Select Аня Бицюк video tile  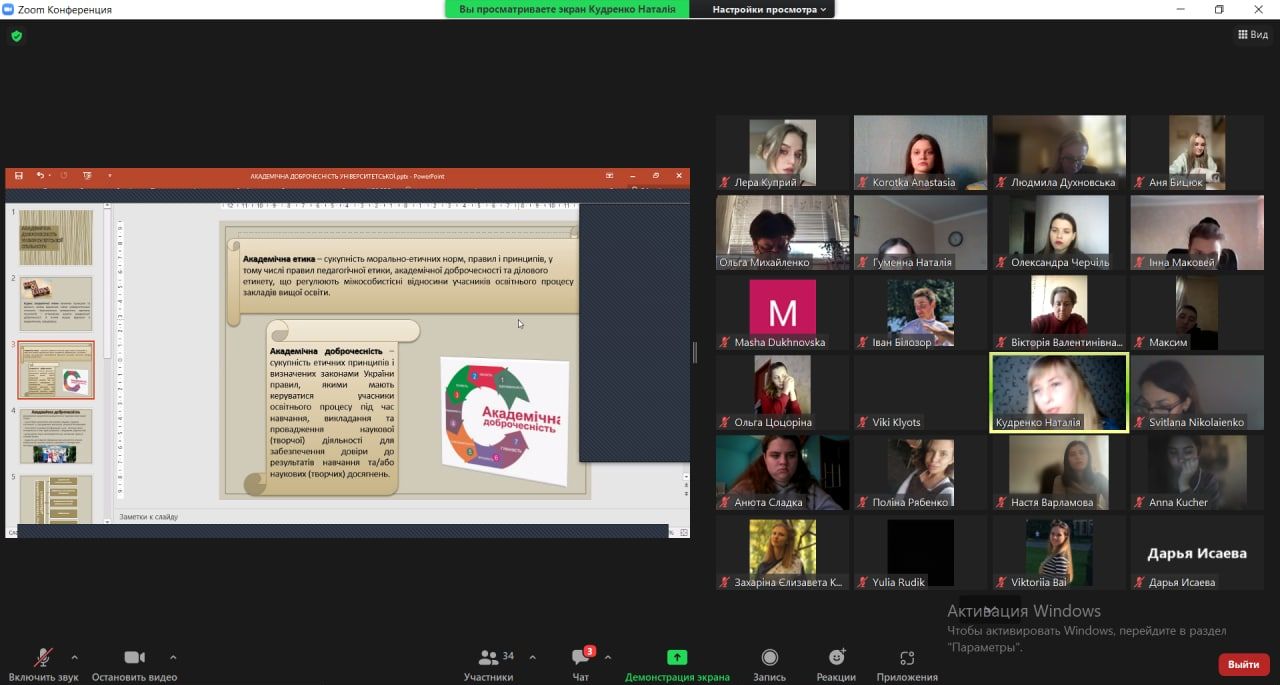(1197, 152)
